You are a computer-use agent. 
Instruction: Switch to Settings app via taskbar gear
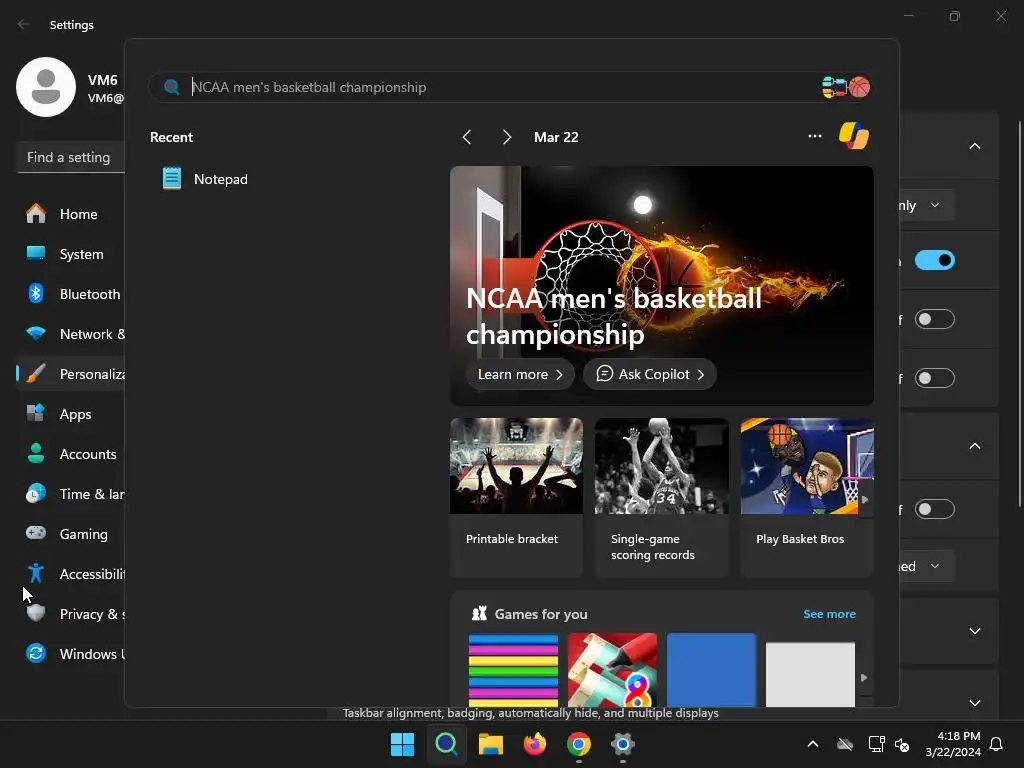623,744
